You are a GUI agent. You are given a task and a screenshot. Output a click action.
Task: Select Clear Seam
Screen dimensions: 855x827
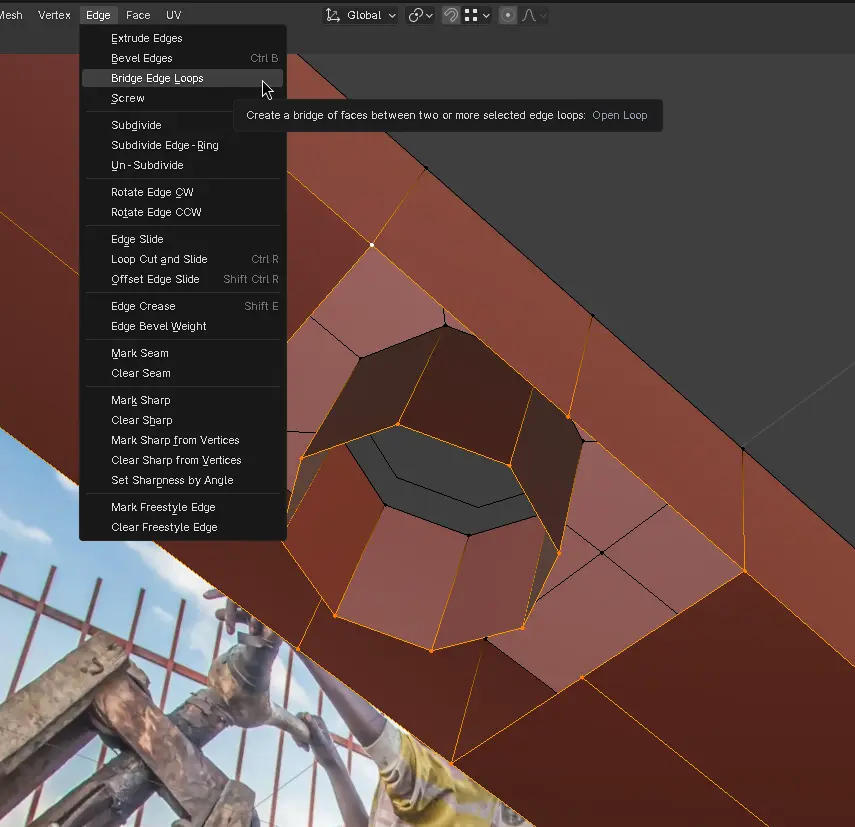(x=183, y=373)
